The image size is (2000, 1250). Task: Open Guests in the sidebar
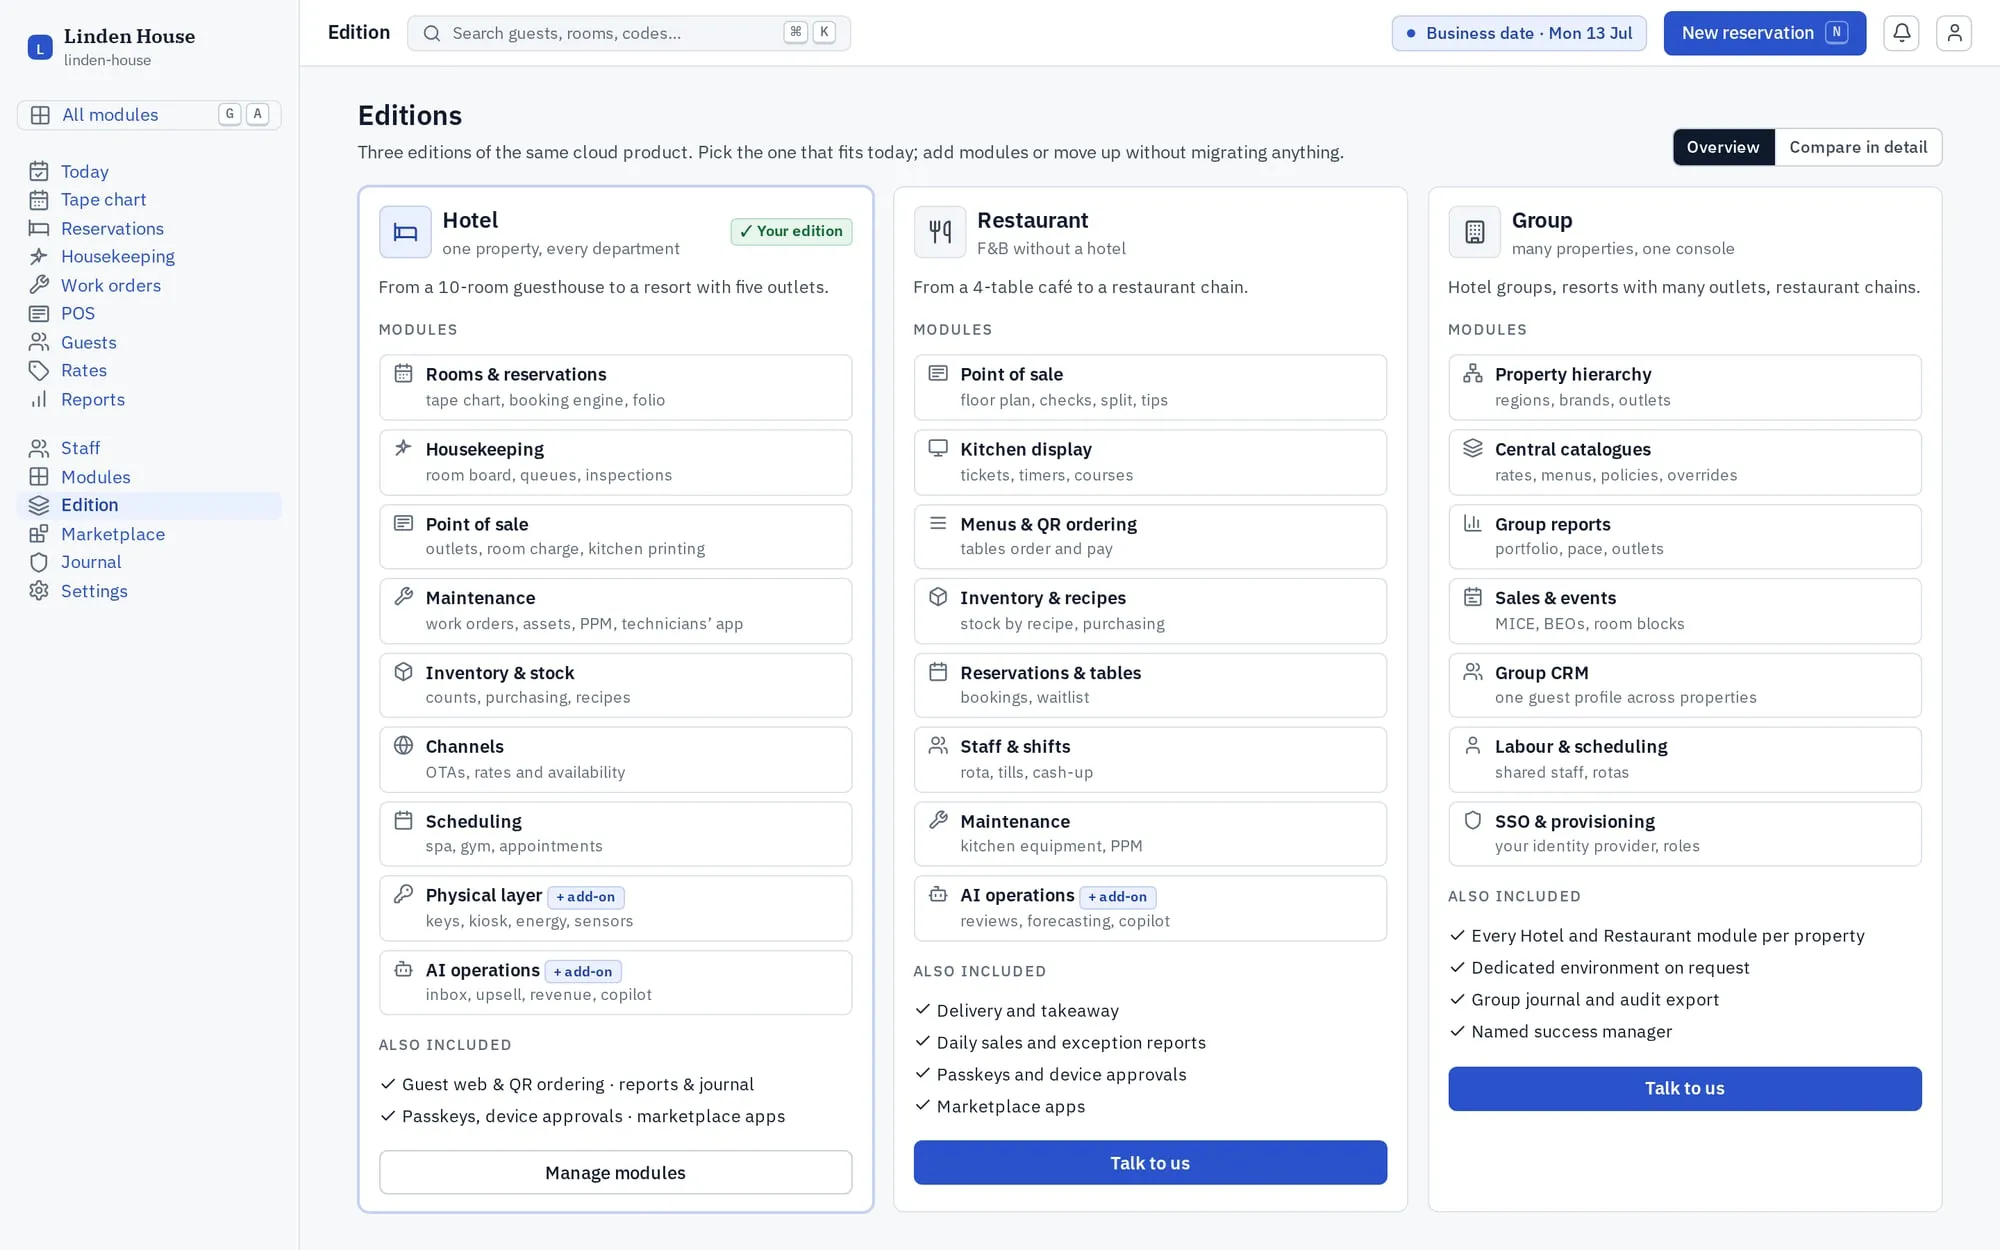tap(149, 342)
